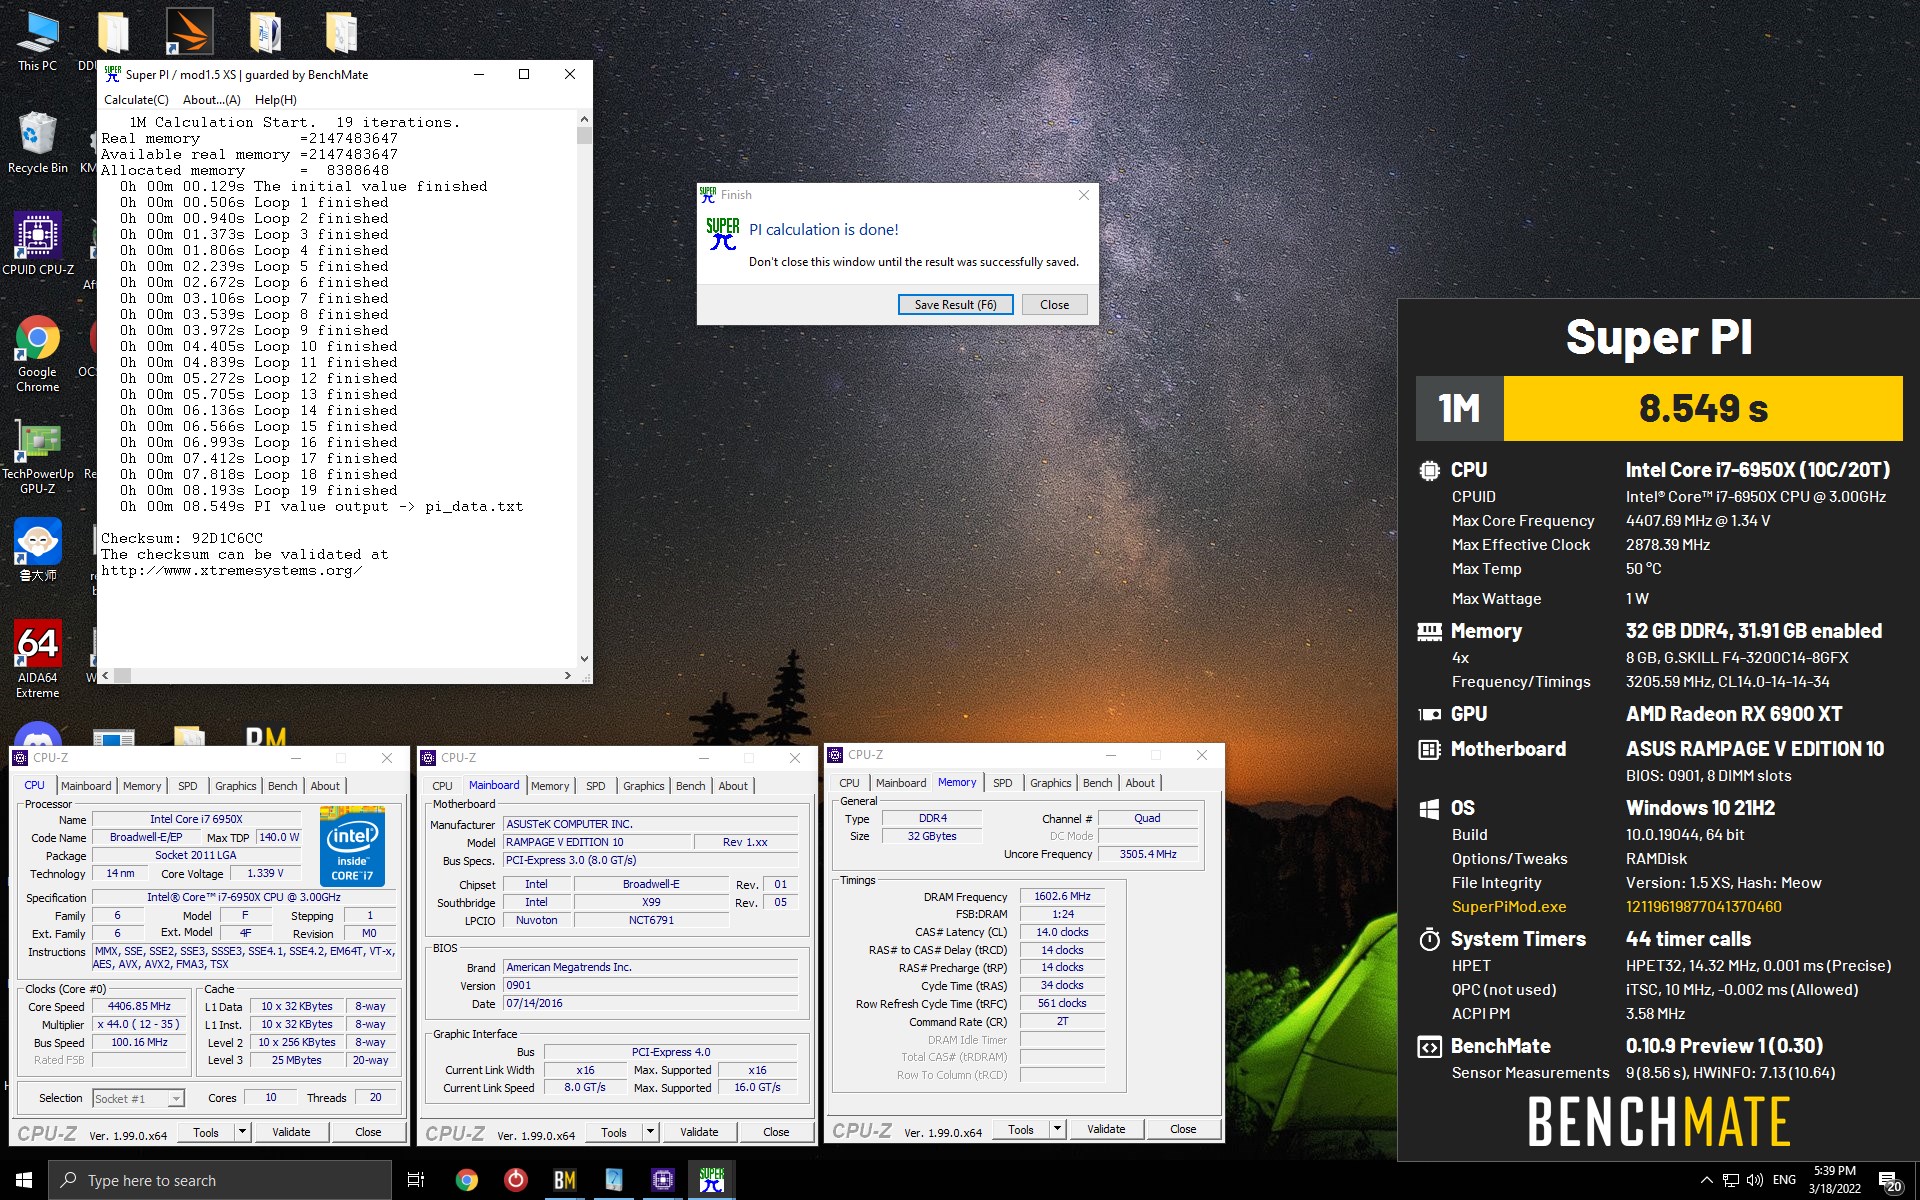
Task: Click Save Result (F6) button
Action: (955, 305)
